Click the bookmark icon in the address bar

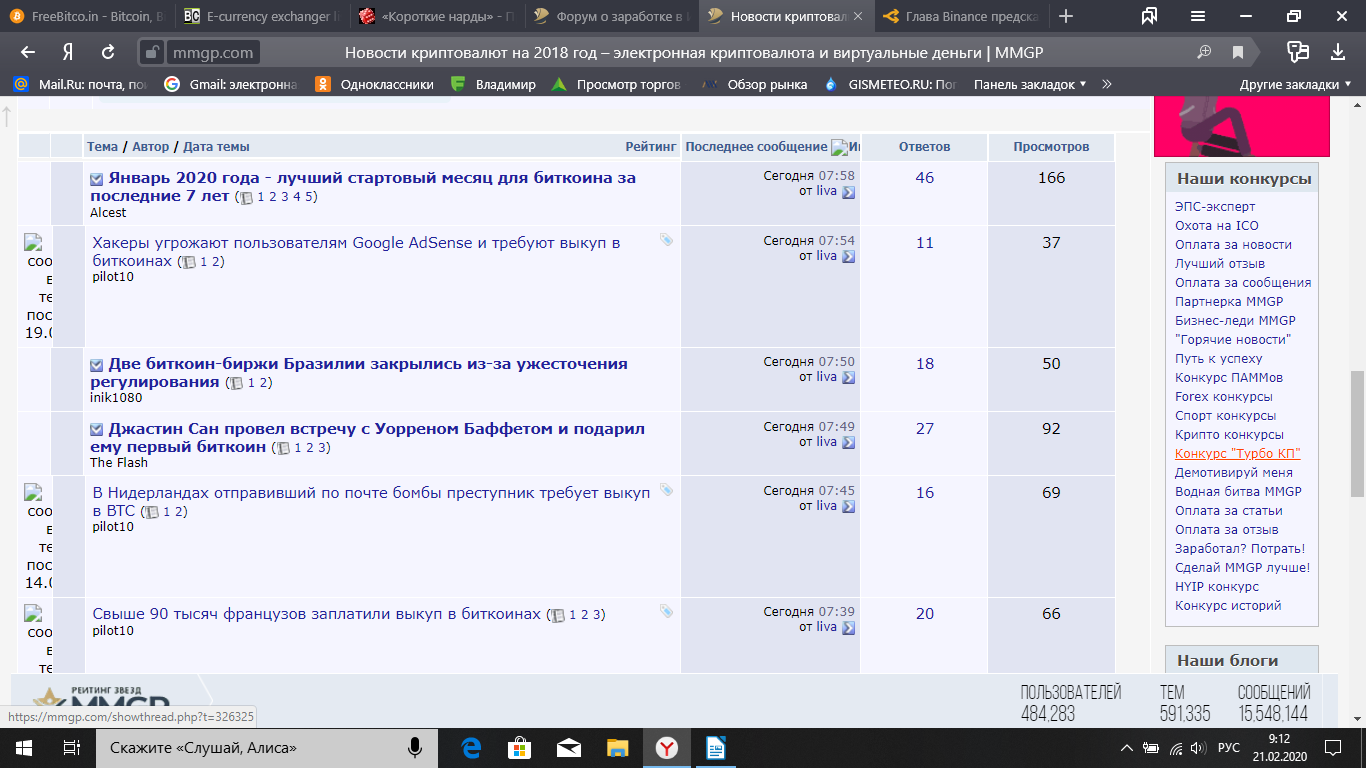(1238, 52)
